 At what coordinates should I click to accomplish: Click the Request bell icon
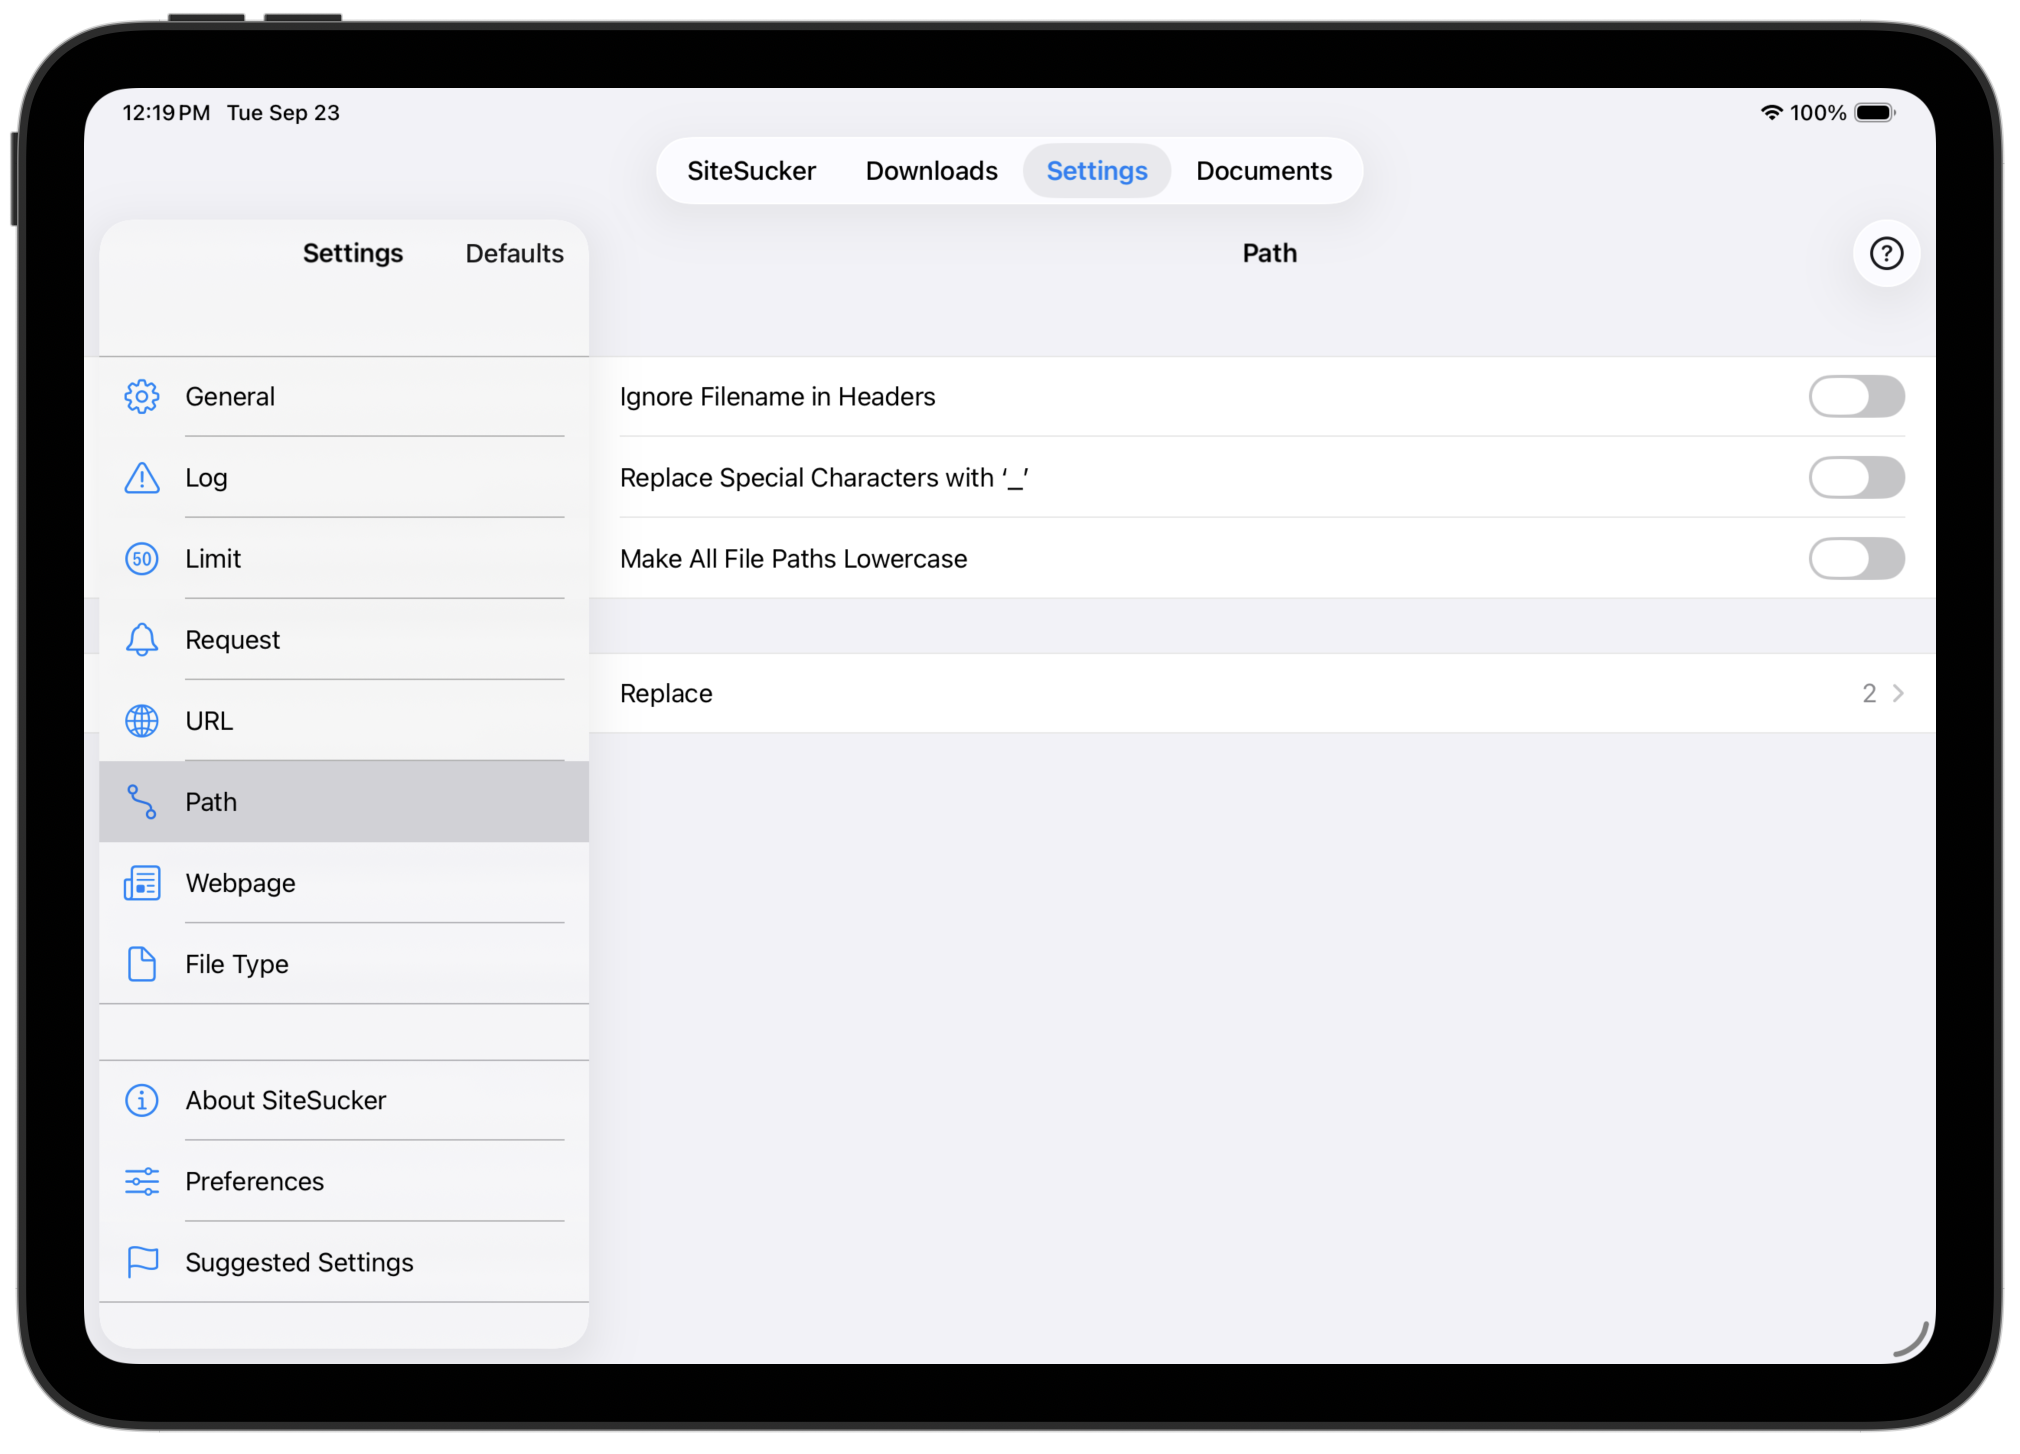pyautogui.click(x=142, y=640)
